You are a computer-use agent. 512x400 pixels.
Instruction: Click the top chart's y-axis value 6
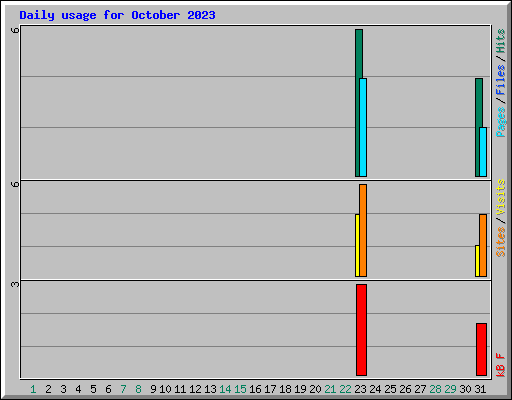[15, 30]
